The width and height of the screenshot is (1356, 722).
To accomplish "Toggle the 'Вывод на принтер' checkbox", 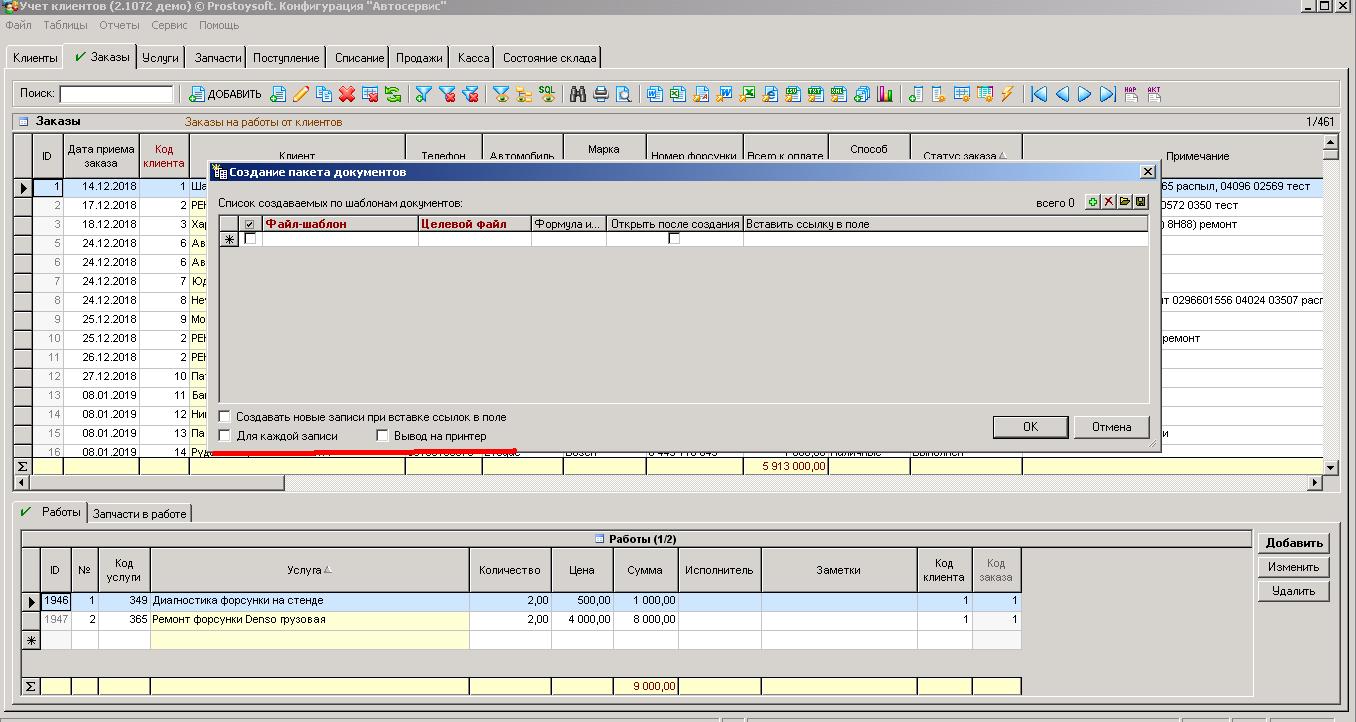I will click(382, 436).
